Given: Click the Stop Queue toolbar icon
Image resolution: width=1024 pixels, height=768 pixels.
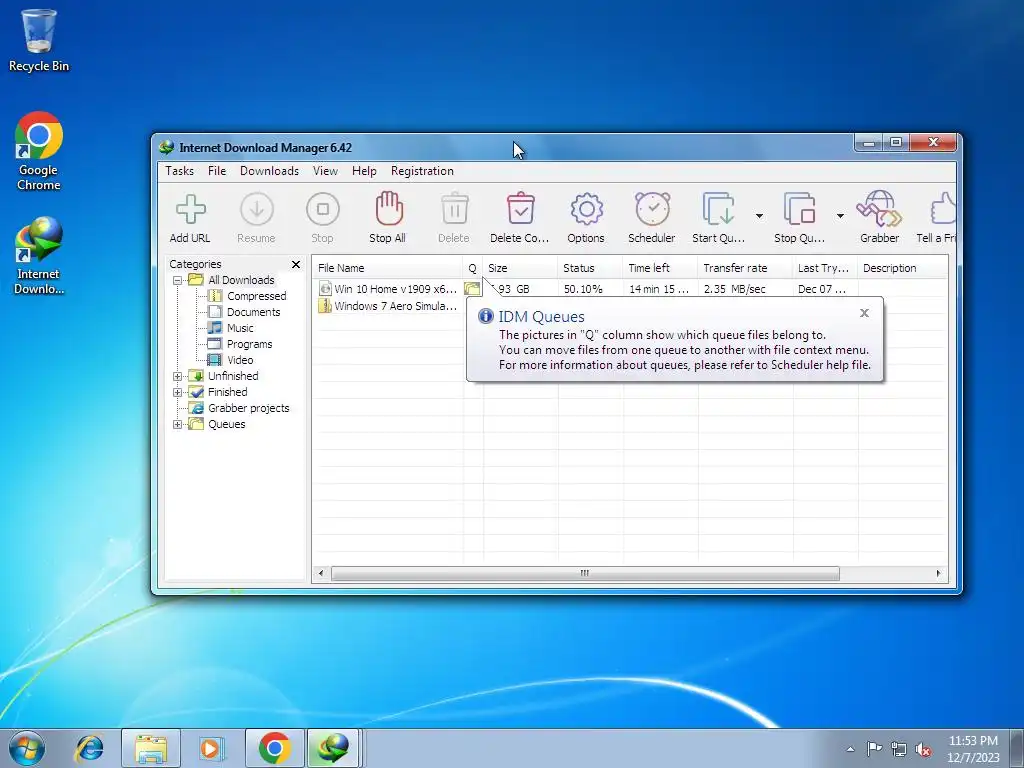Looking at the screenshot, I should (x=800, y=209).
